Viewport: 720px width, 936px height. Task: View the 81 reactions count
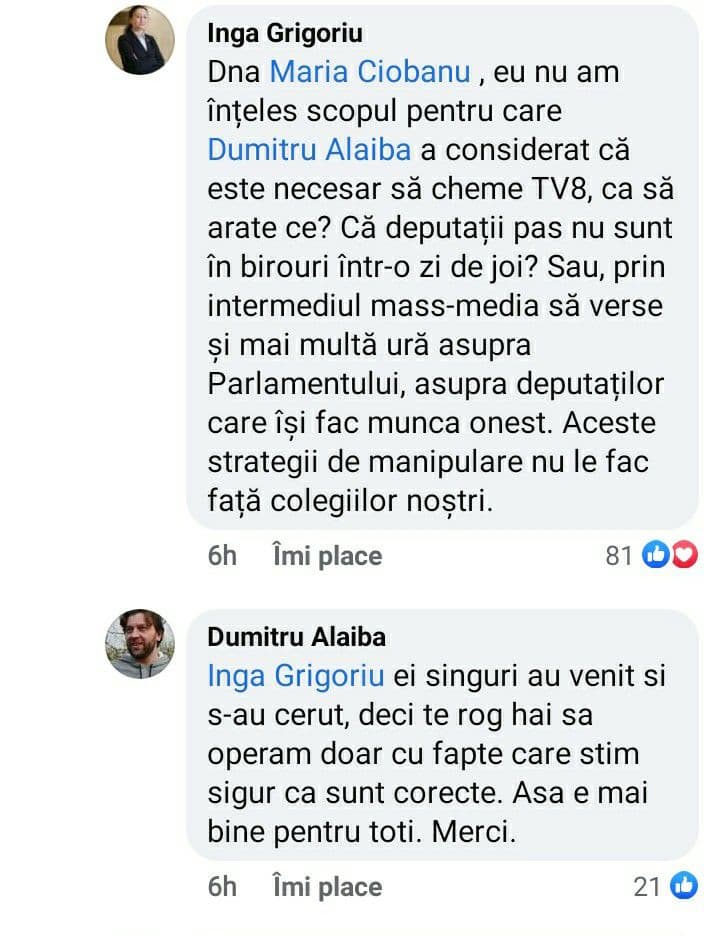pyautogui.click(x=619, y=556)
